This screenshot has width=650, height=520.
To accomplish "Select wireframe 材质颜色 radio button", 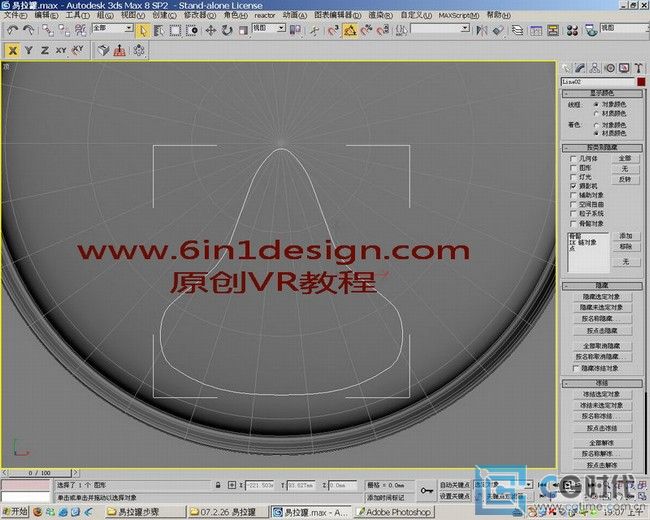I will [596, 113].
